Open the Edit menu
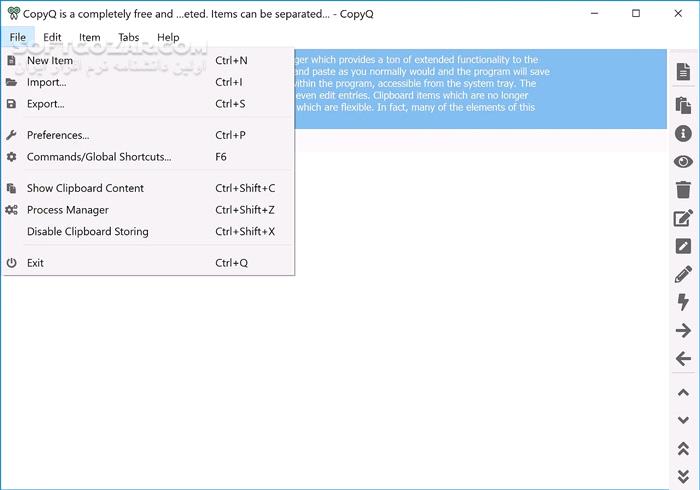 tap(52, 37)
